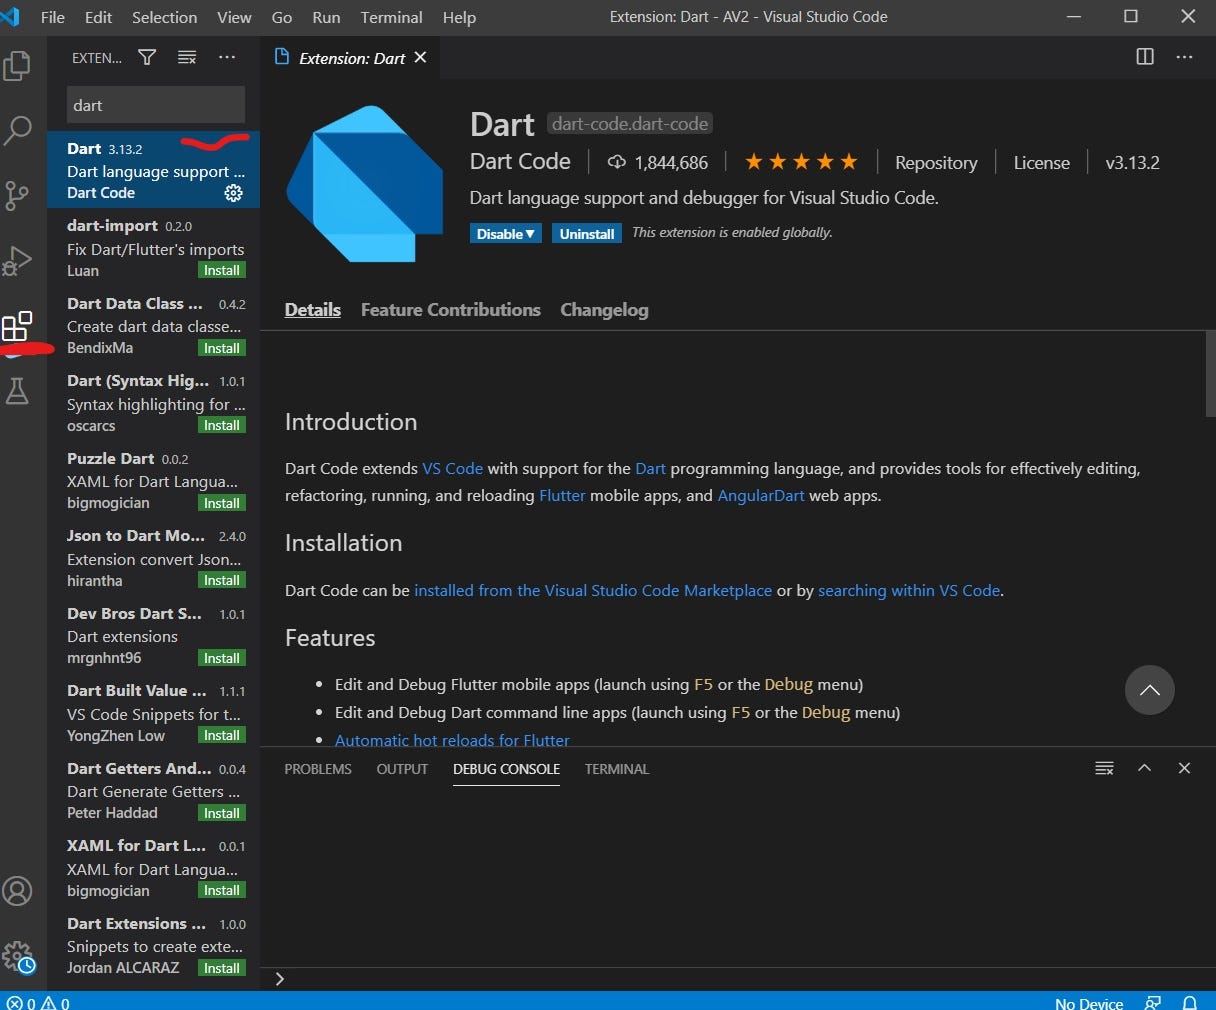Open the View menu
Screen dimensions: 1216x1010
pyautogui.click(x=234, y=17)
